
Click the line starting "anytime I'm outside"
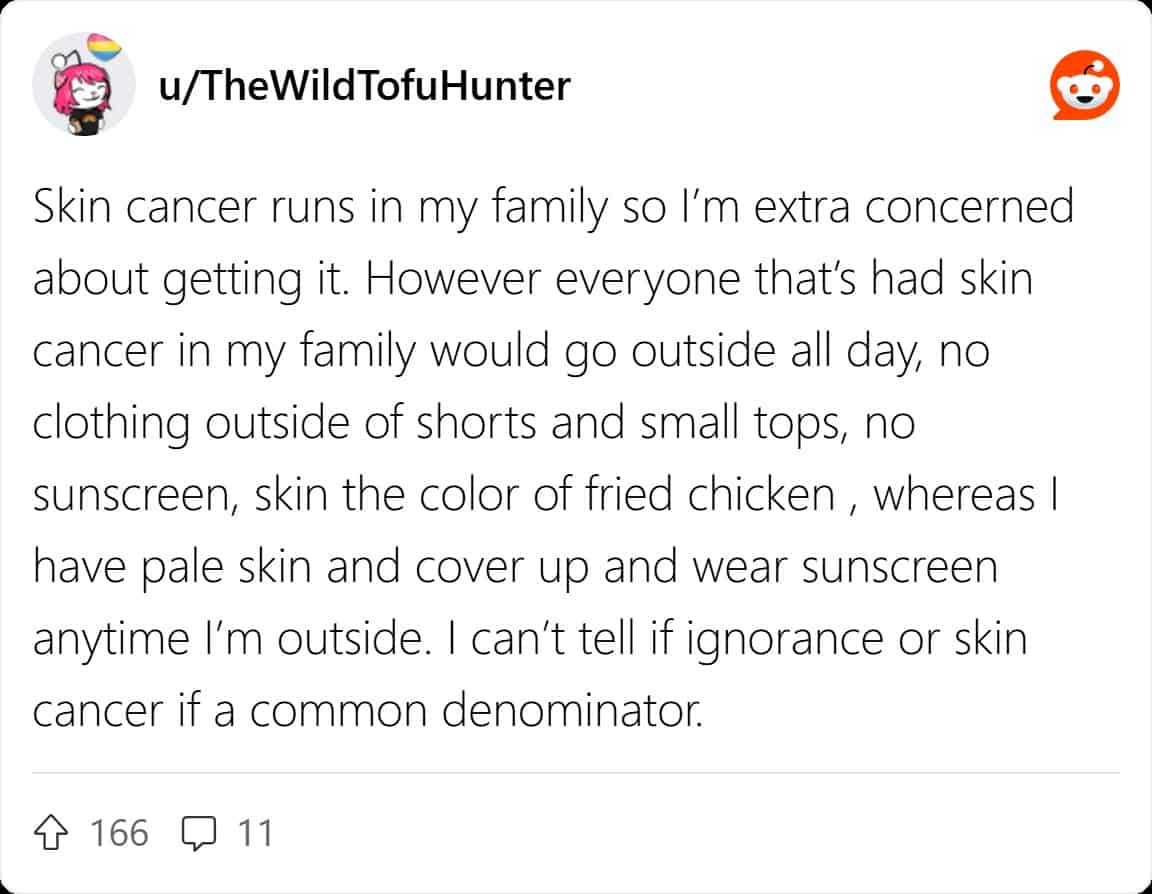[530, 640]
